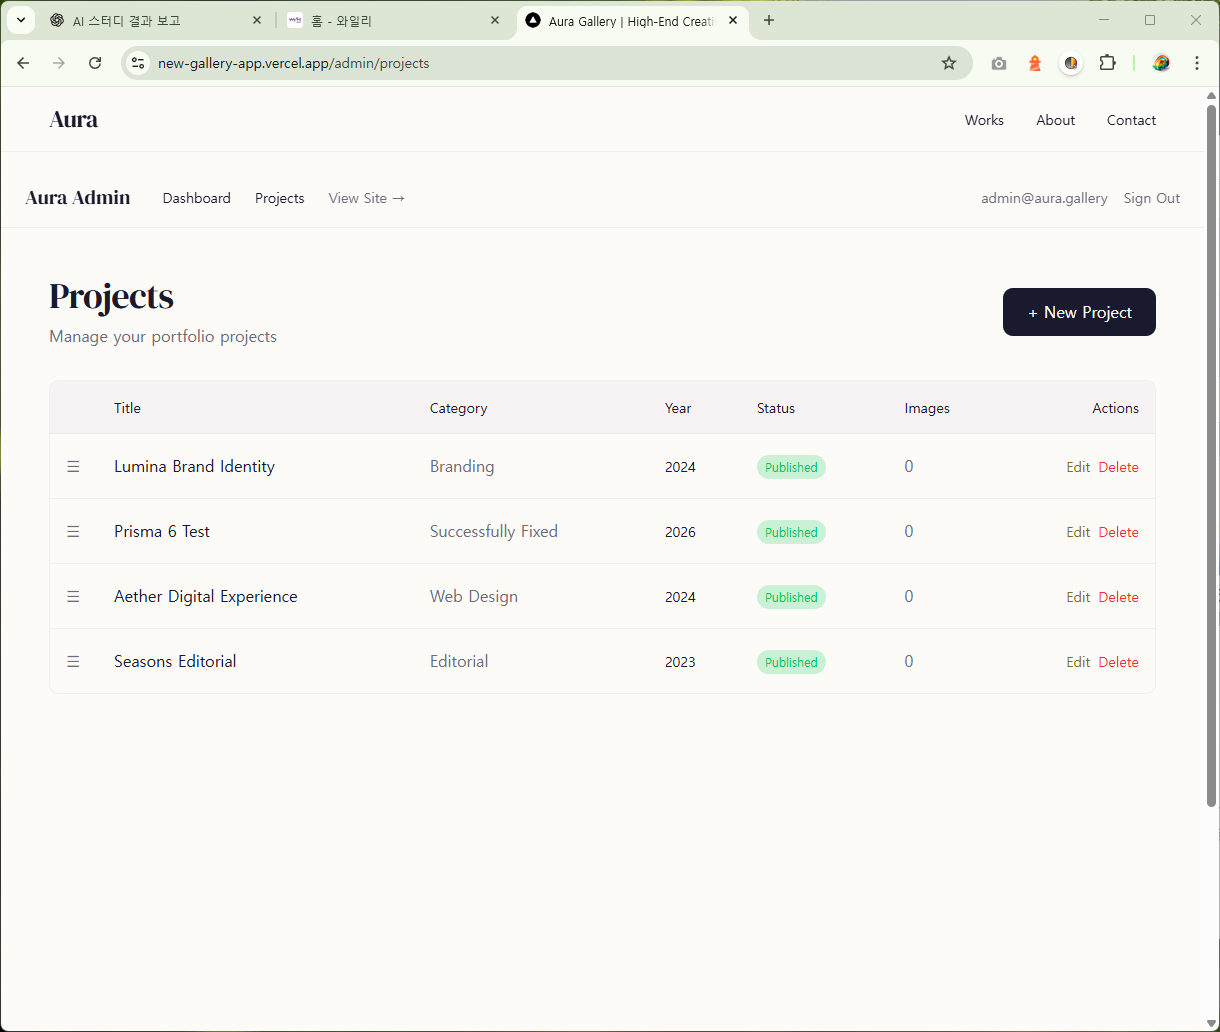Click drag handle icon for Lumina Brand Identity
Viewport: 1220px width, 1032px height.
73,467
